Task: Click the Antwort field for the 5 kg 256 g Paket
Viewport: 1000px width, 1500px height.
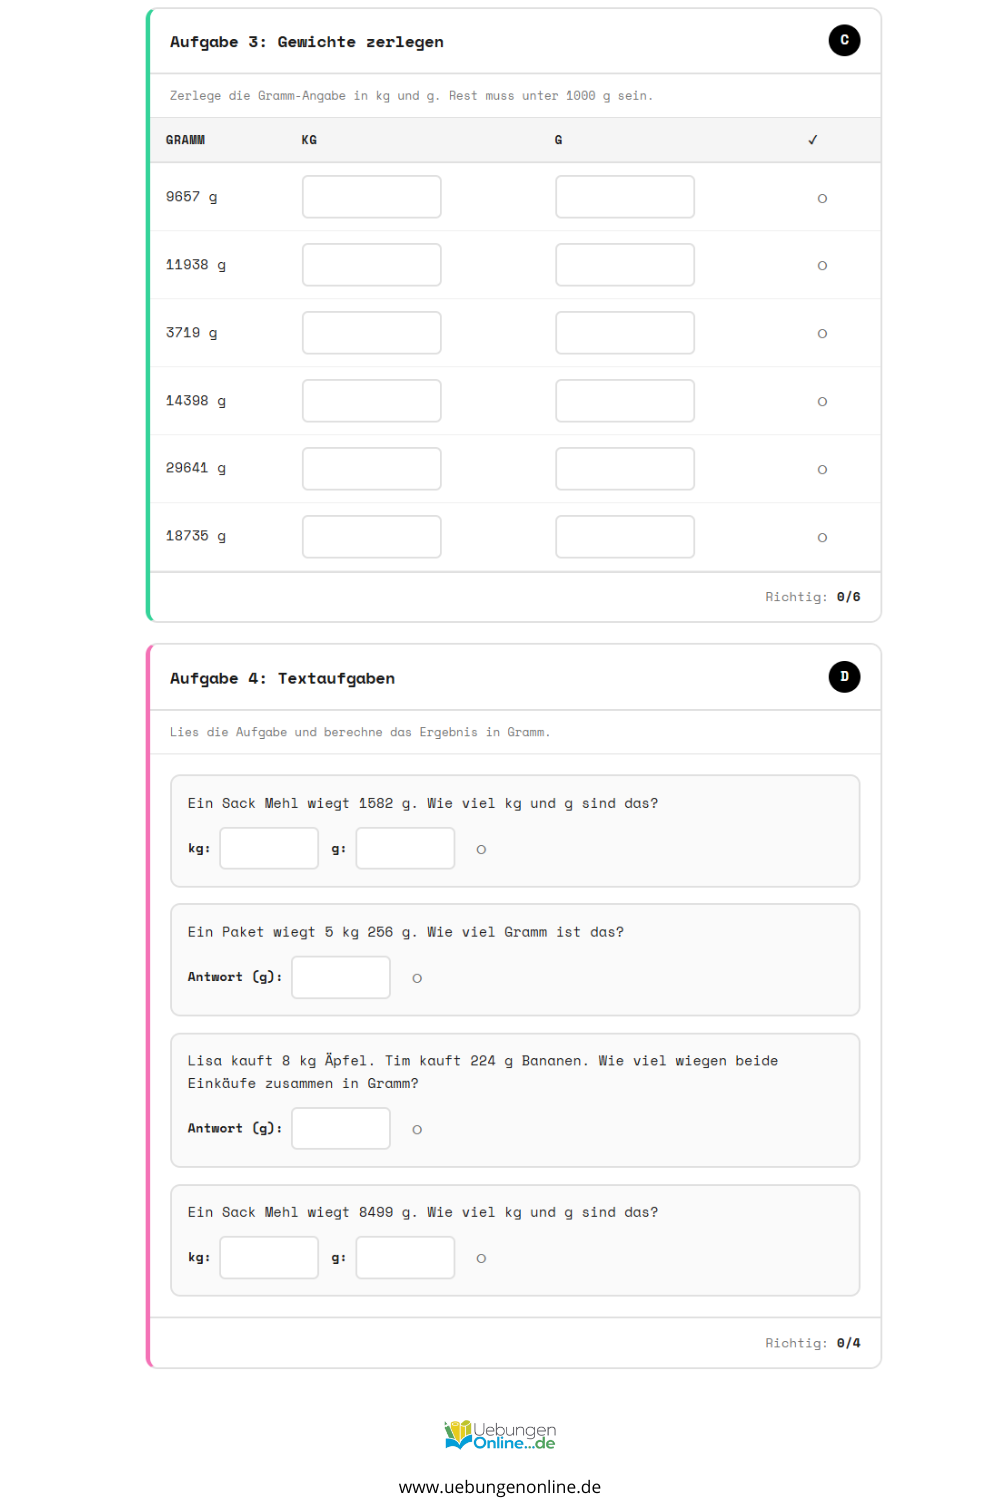Action: click(x=341, y=977)
